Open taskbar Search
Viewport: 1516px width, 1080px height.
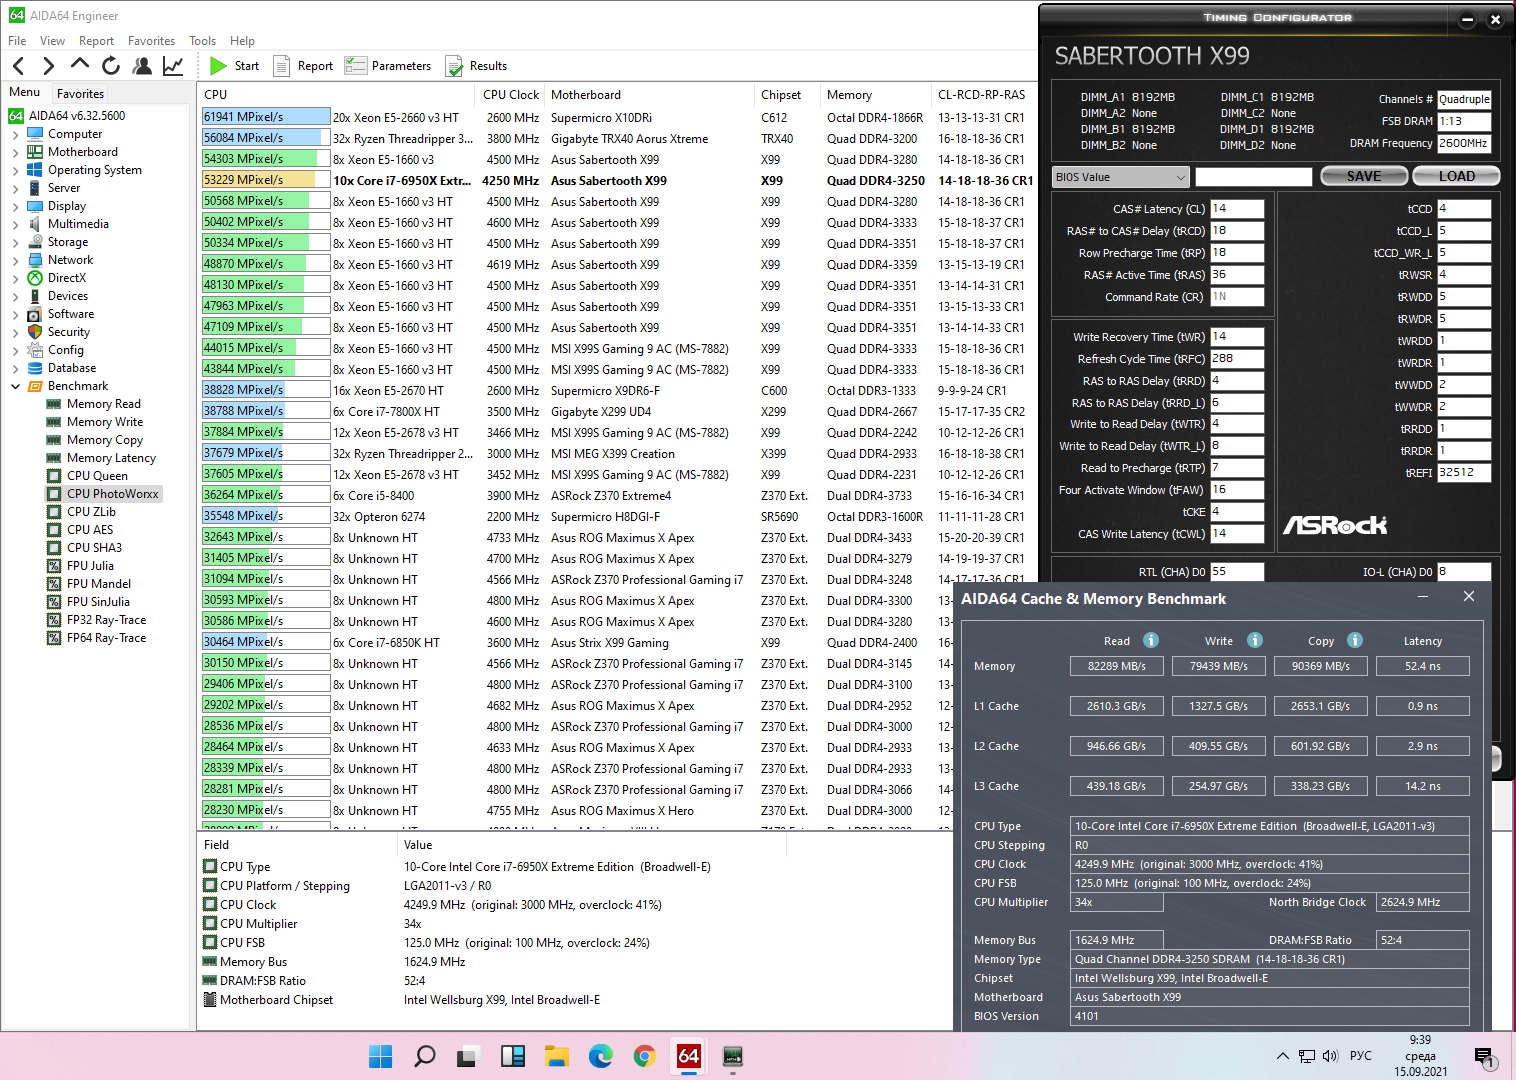click(x=424, y=1056)
